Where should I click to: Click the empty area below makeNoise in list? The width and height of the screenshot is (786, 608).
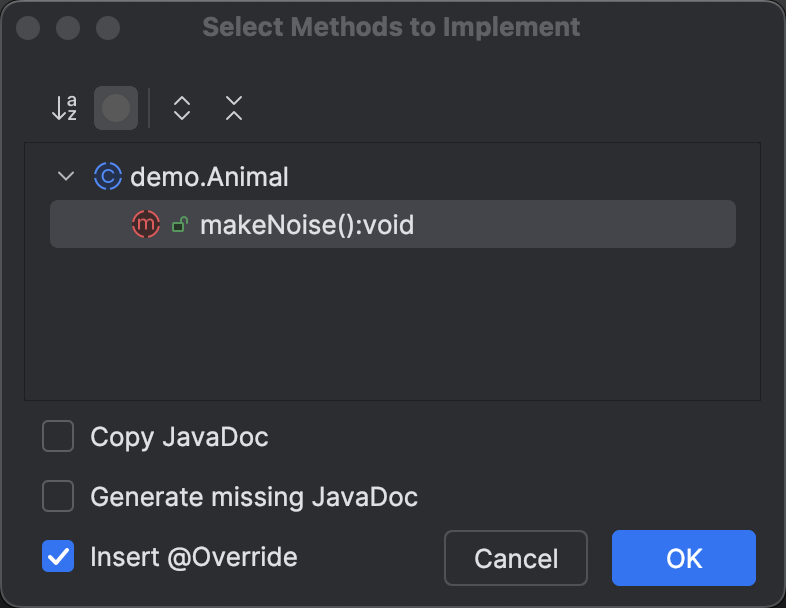392,320
